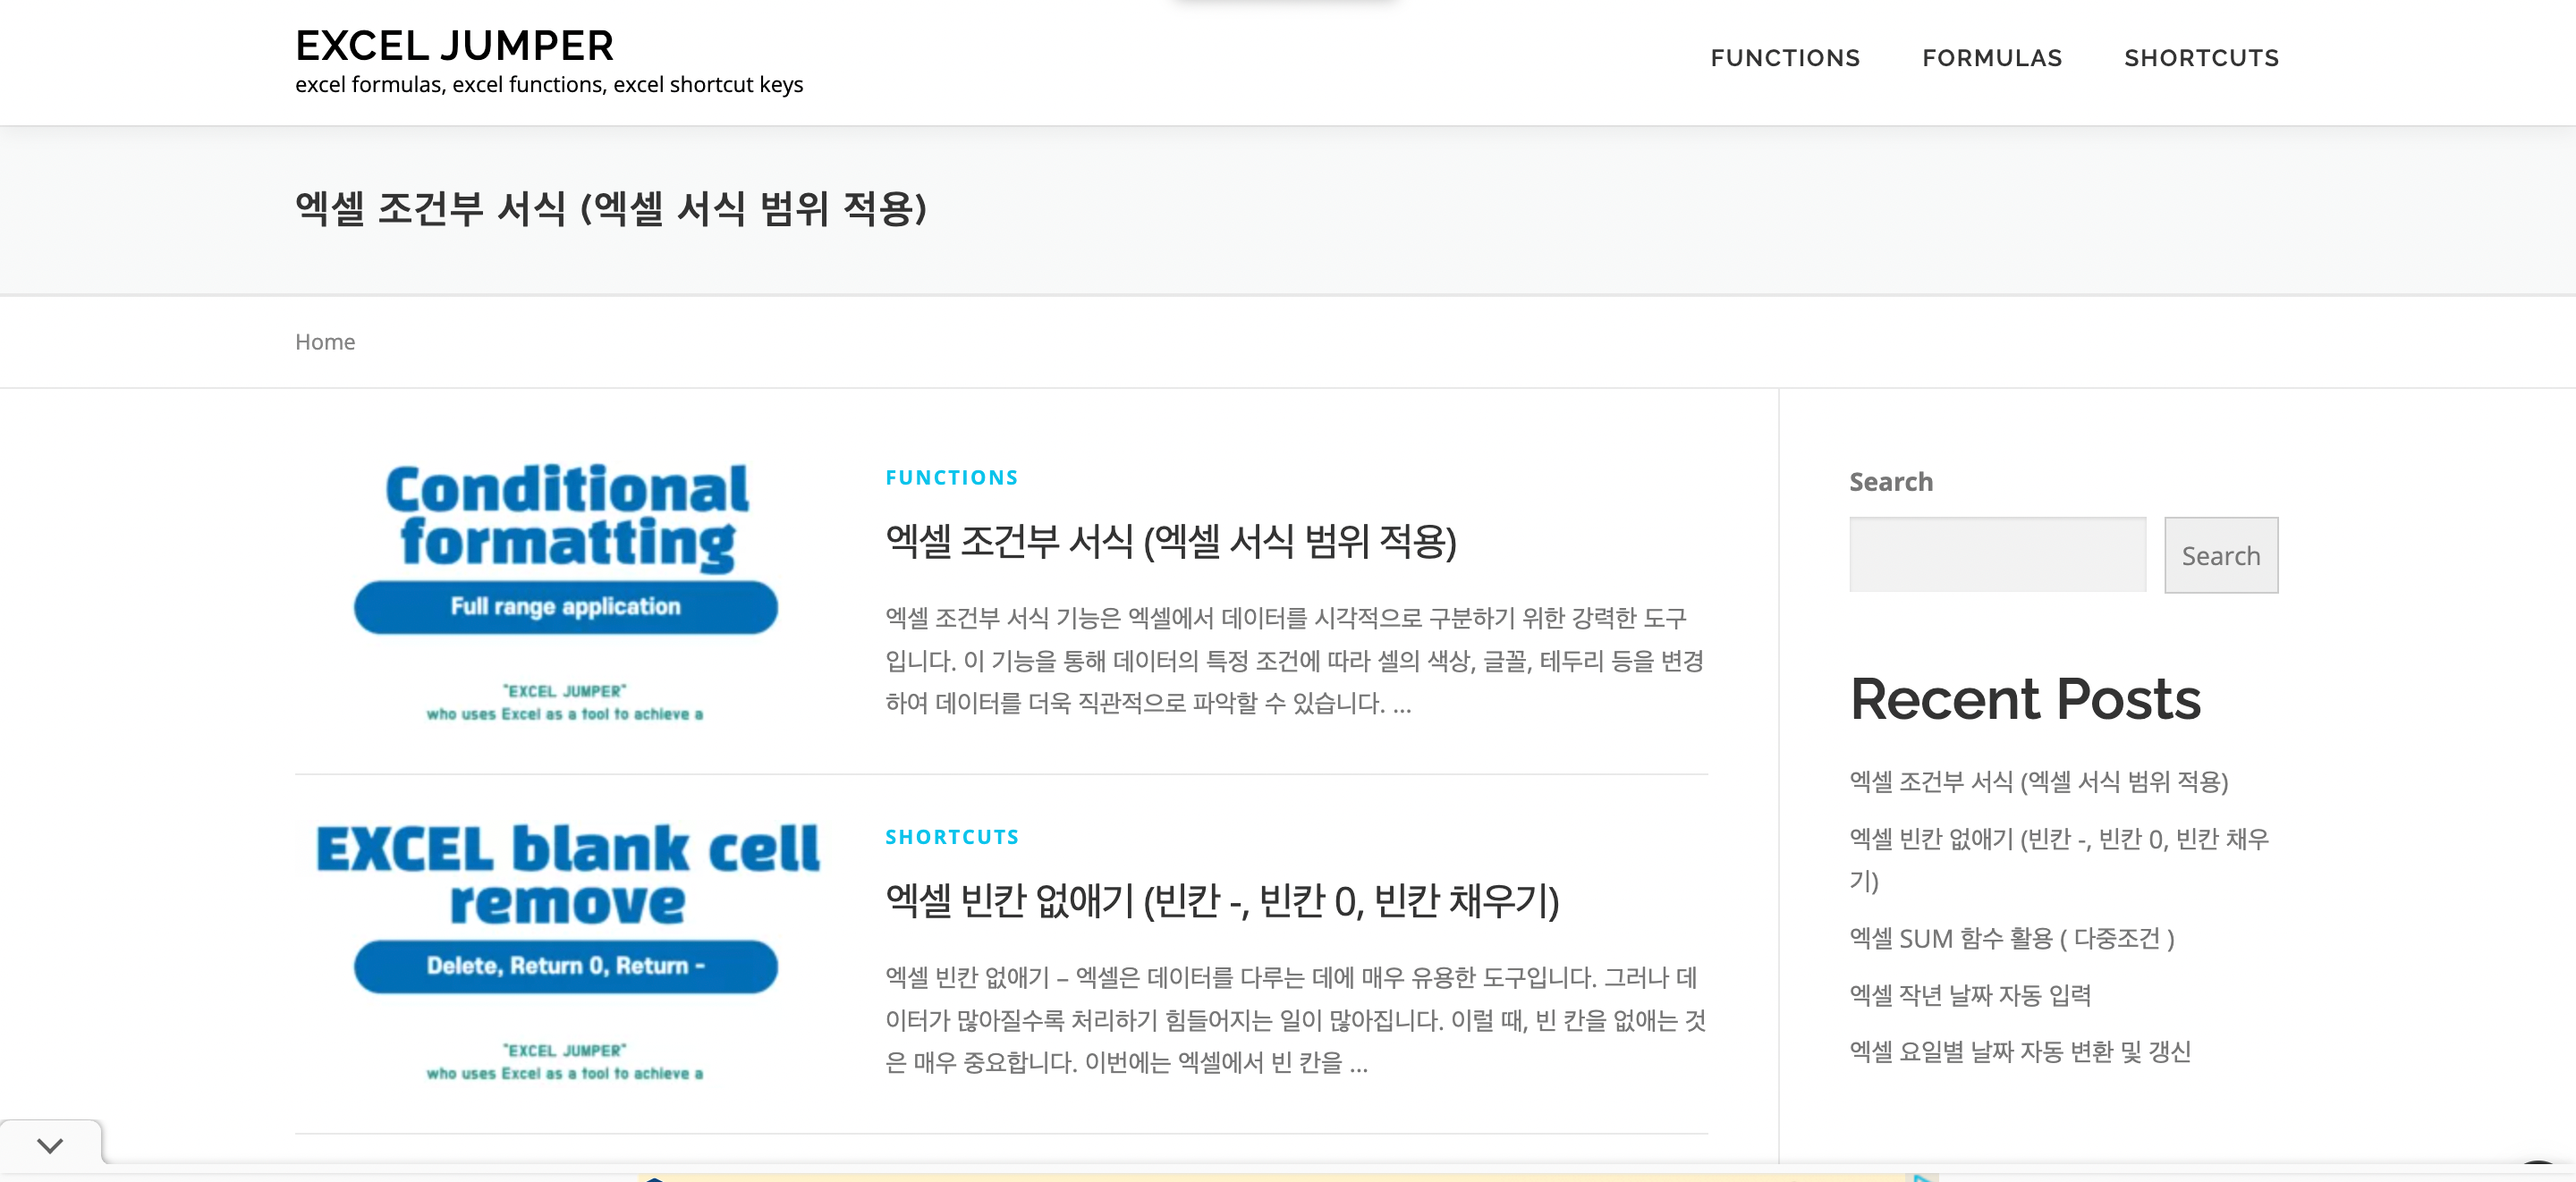2576x1182 pixels.
Task: Click the Search button
Action: (2221, 555)
